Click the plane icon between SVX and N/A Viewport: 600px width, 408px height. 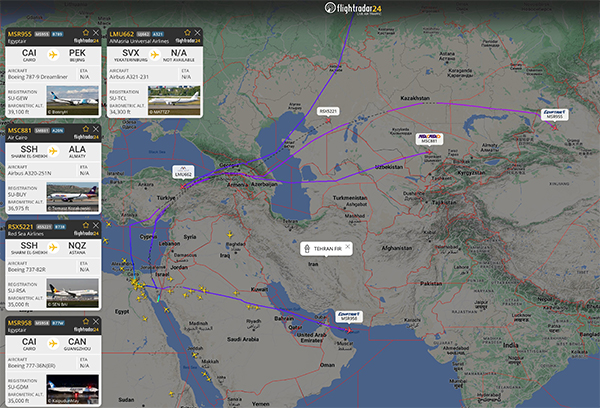(x=155, y=55)
